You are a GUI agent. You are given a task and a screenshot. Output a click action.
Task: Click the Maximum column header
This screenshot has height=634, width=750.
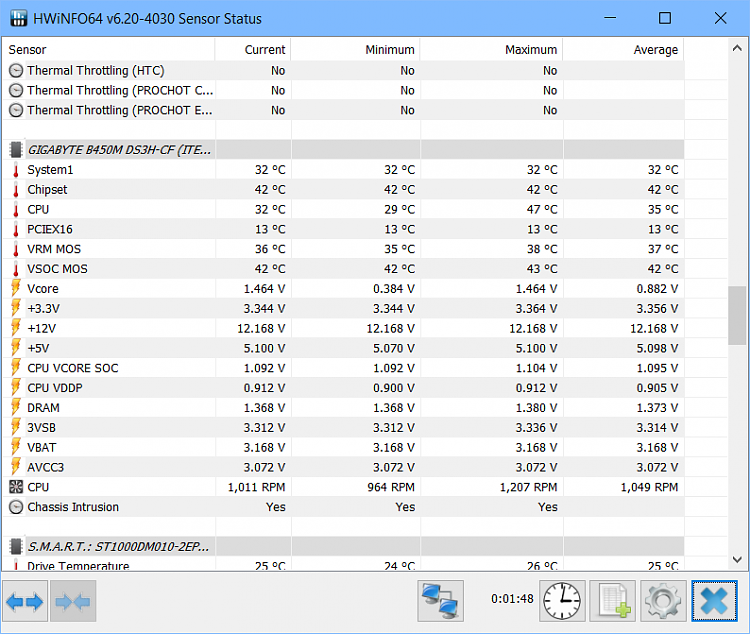click(491, 50)
